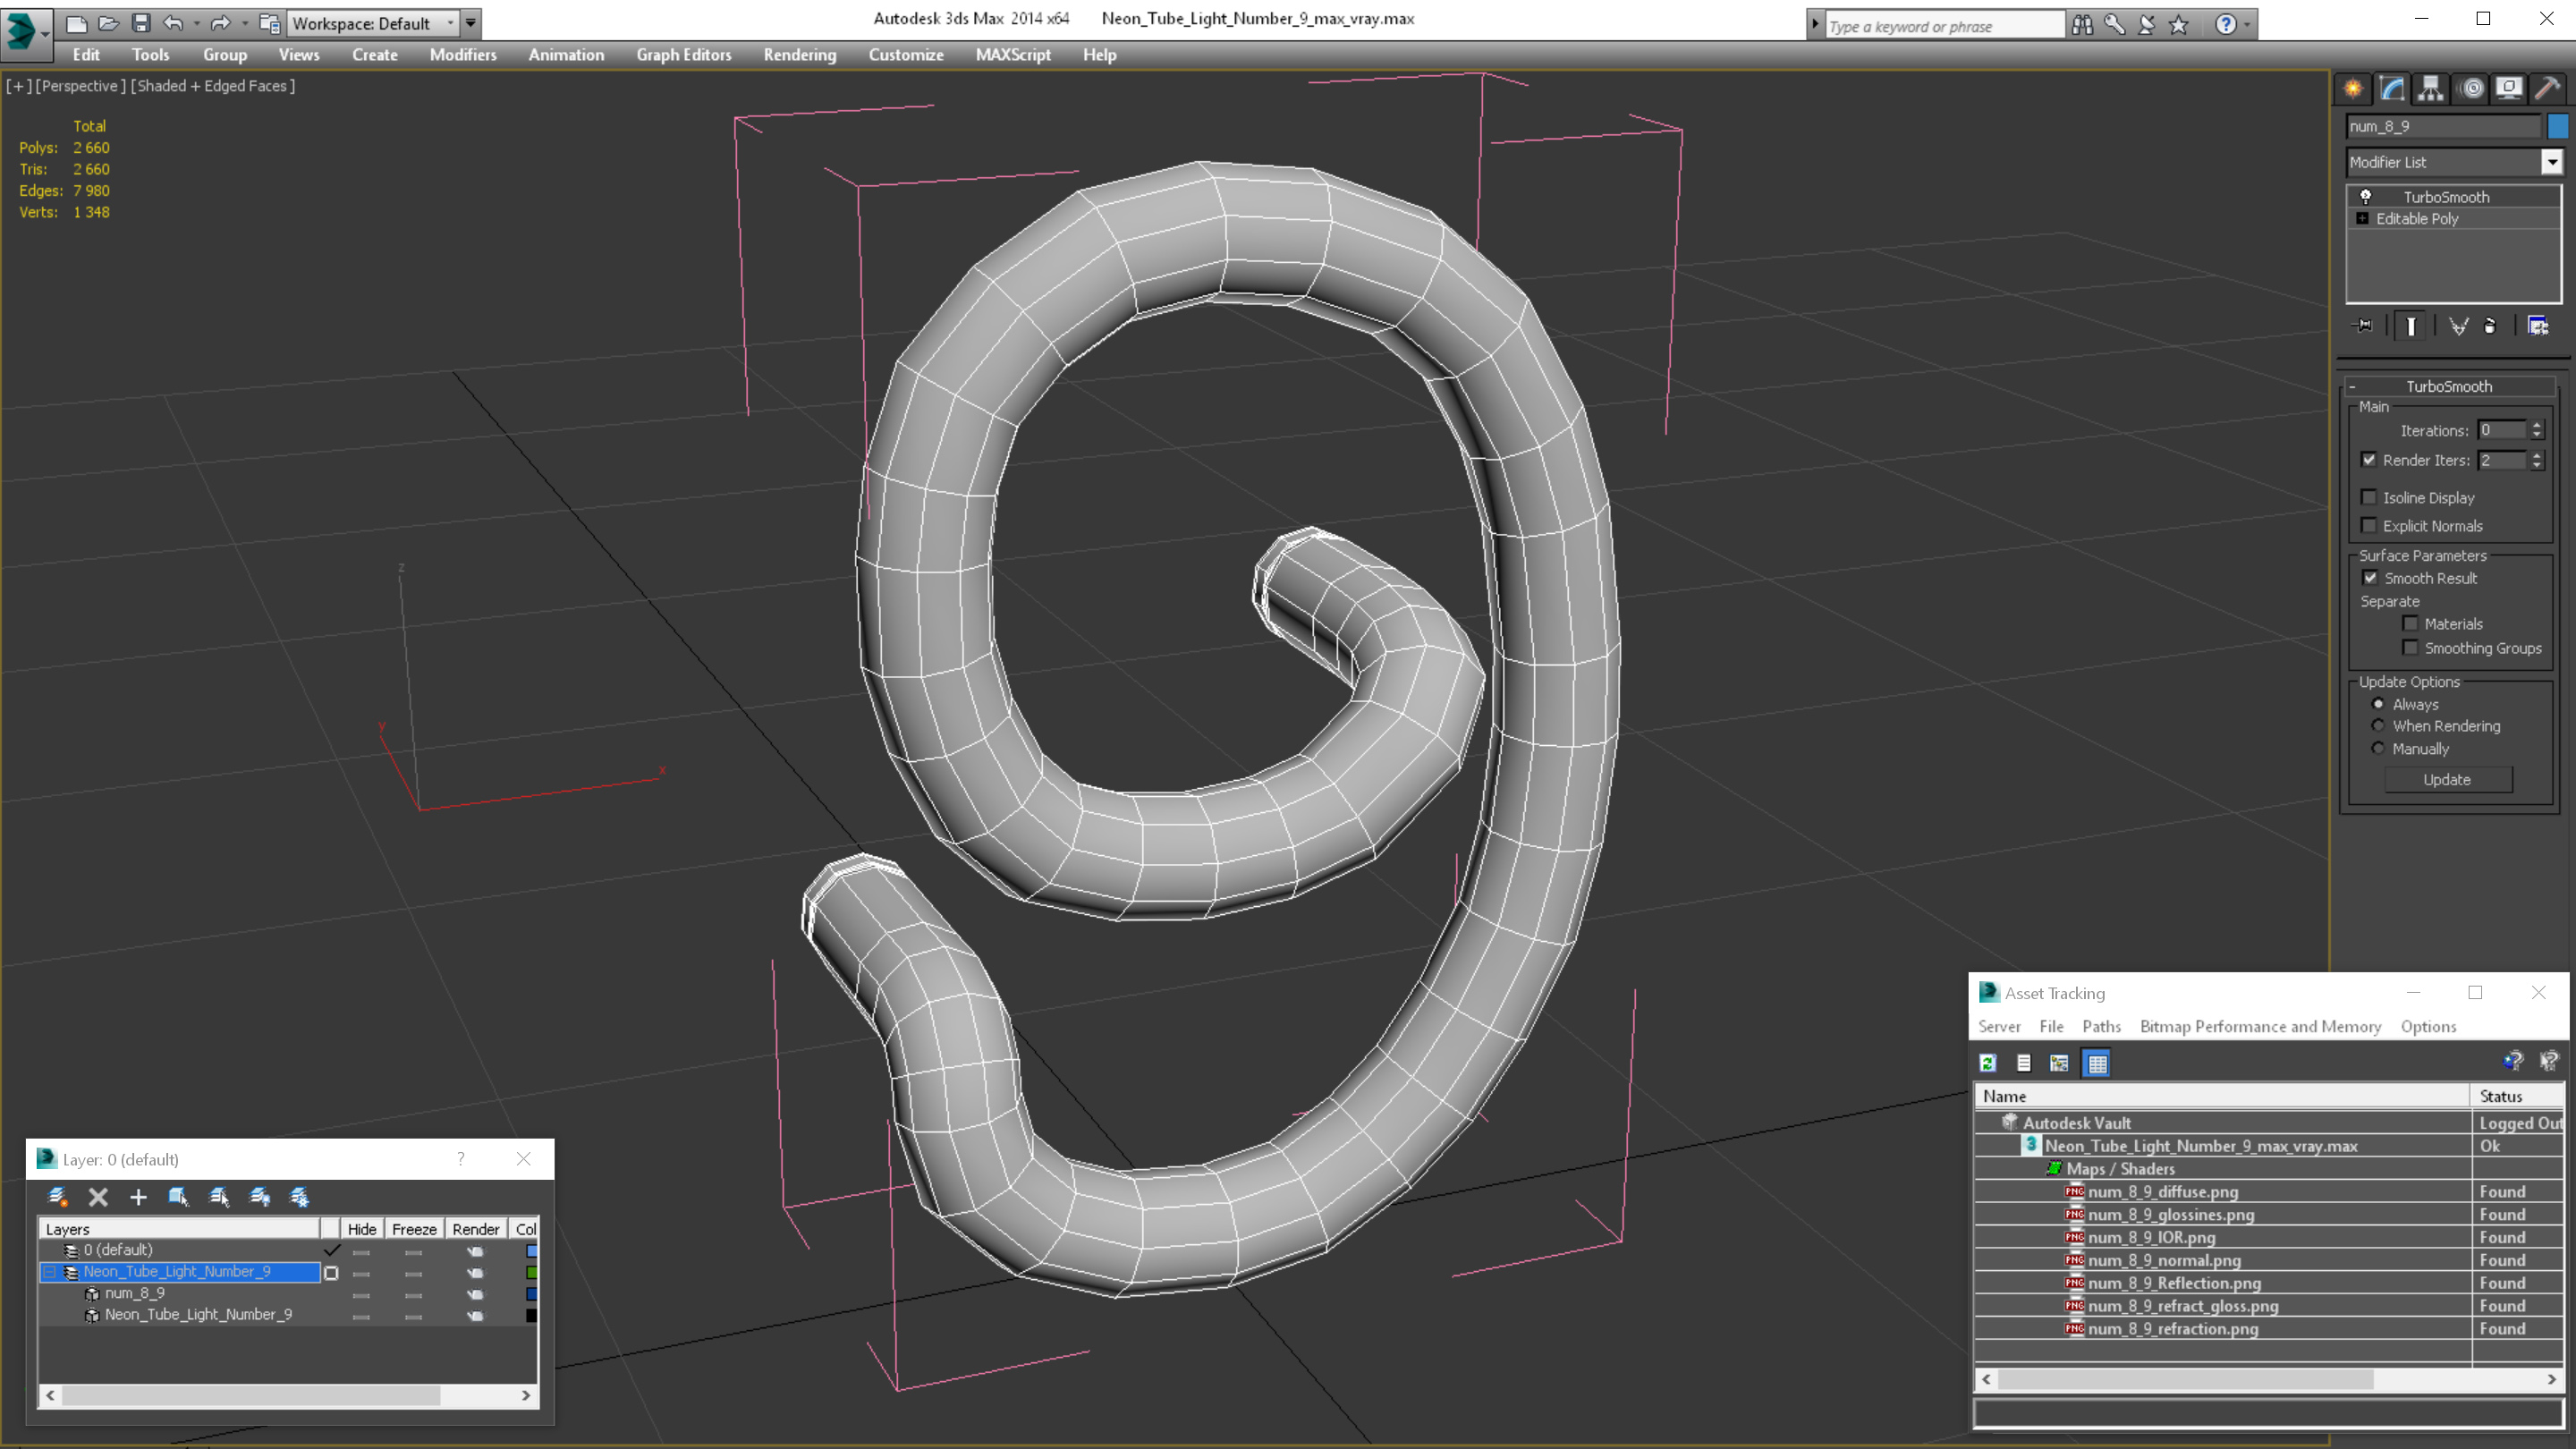
Task: Toggle the TurboSmooth lightbulb in modifier stack
Action: coord(2366,197)
